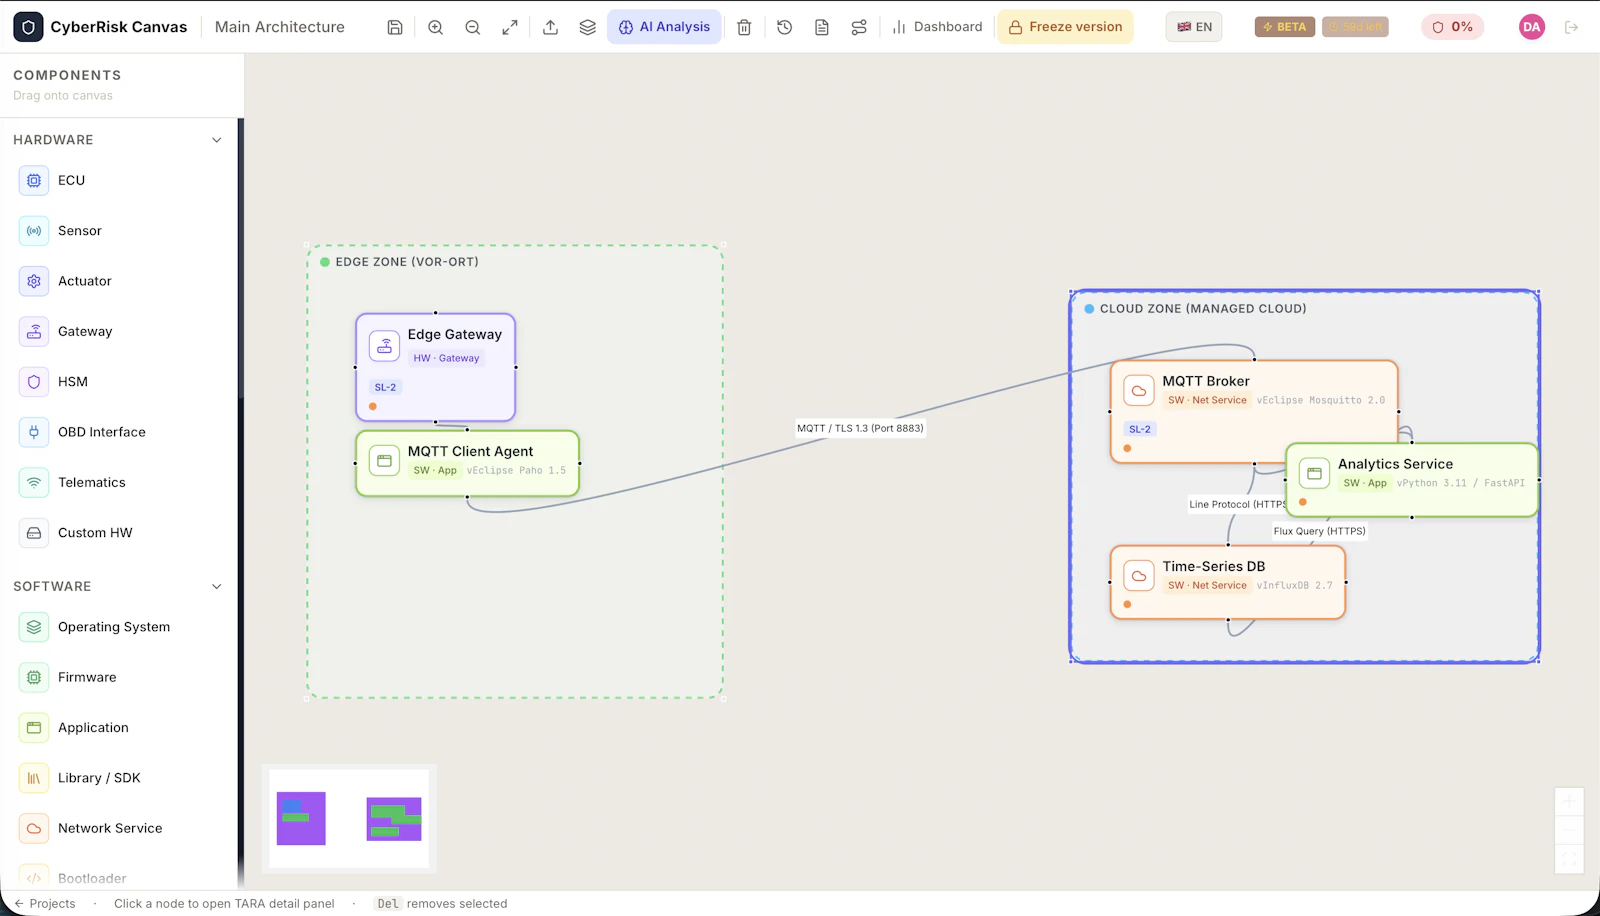The width and height of the screenshot is (1600, 916).
Task: Select the Firmware component
Action: 120,677
